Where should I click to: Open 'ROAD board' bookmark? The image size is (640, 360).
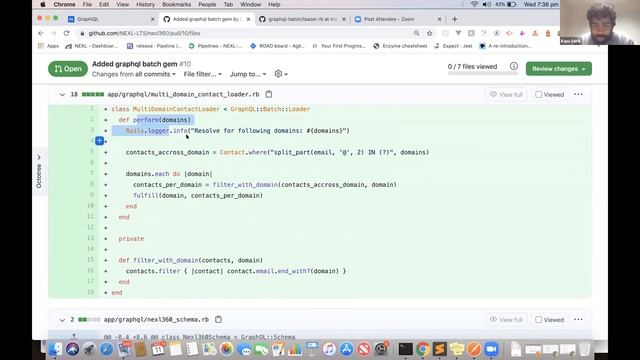click(277, 46)
